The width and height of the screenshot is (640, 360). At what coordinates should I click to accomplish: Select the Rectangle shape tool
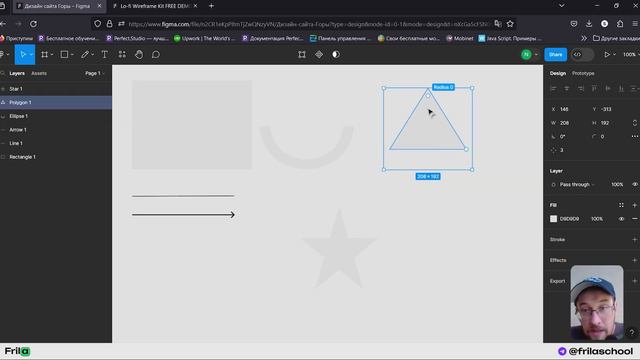[64, 55]
